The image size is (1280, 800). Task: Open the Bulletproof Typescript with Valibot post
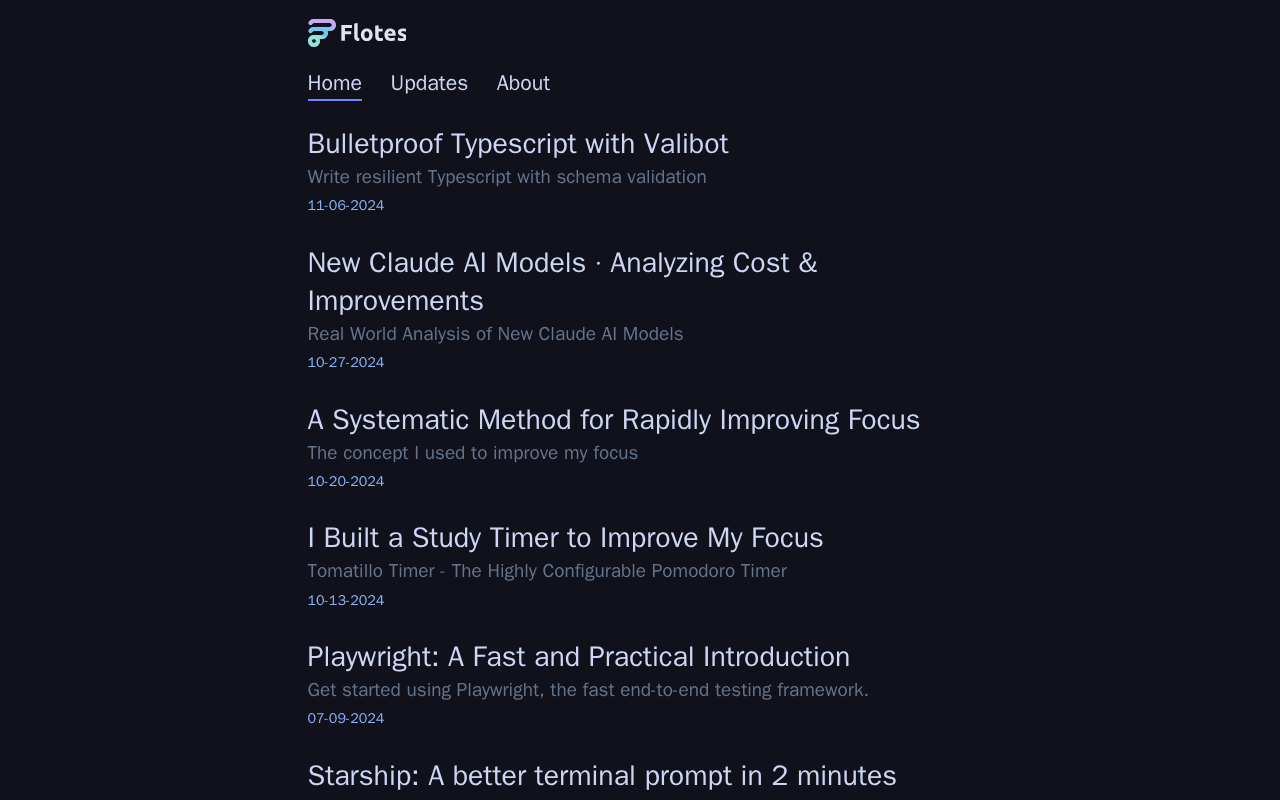pos(517,144)
